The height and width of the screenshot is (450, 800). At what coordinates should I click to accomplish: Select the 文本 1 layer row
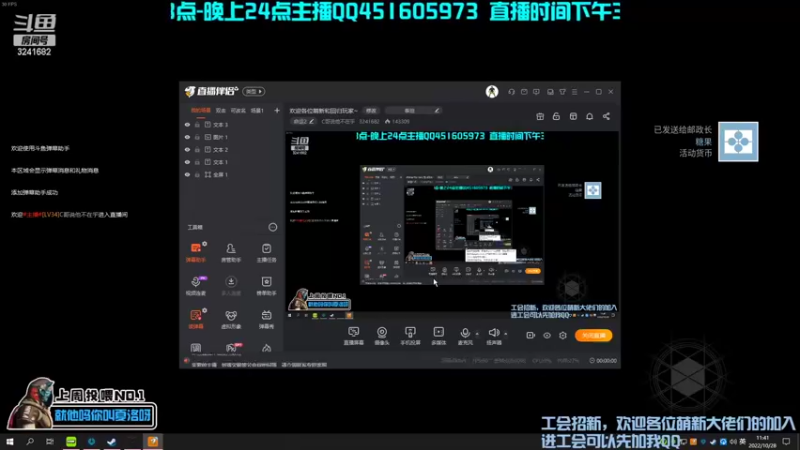coord(231,162)
